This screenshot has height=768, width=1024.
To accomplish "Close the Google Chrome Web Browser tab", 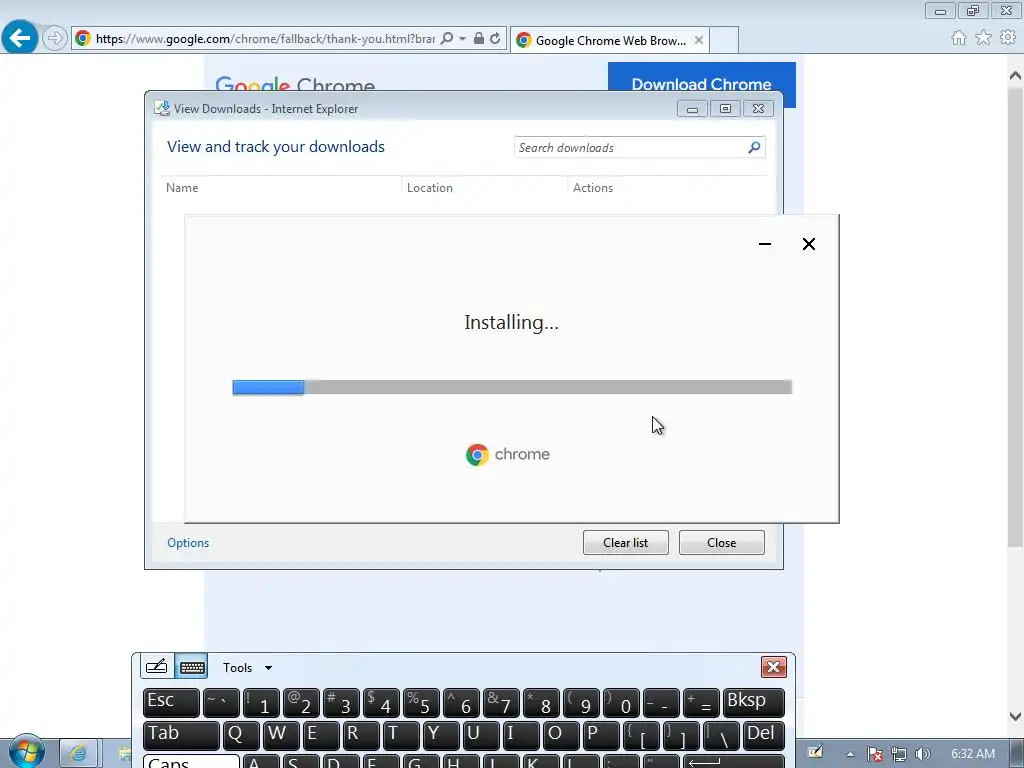I will 699,40.
